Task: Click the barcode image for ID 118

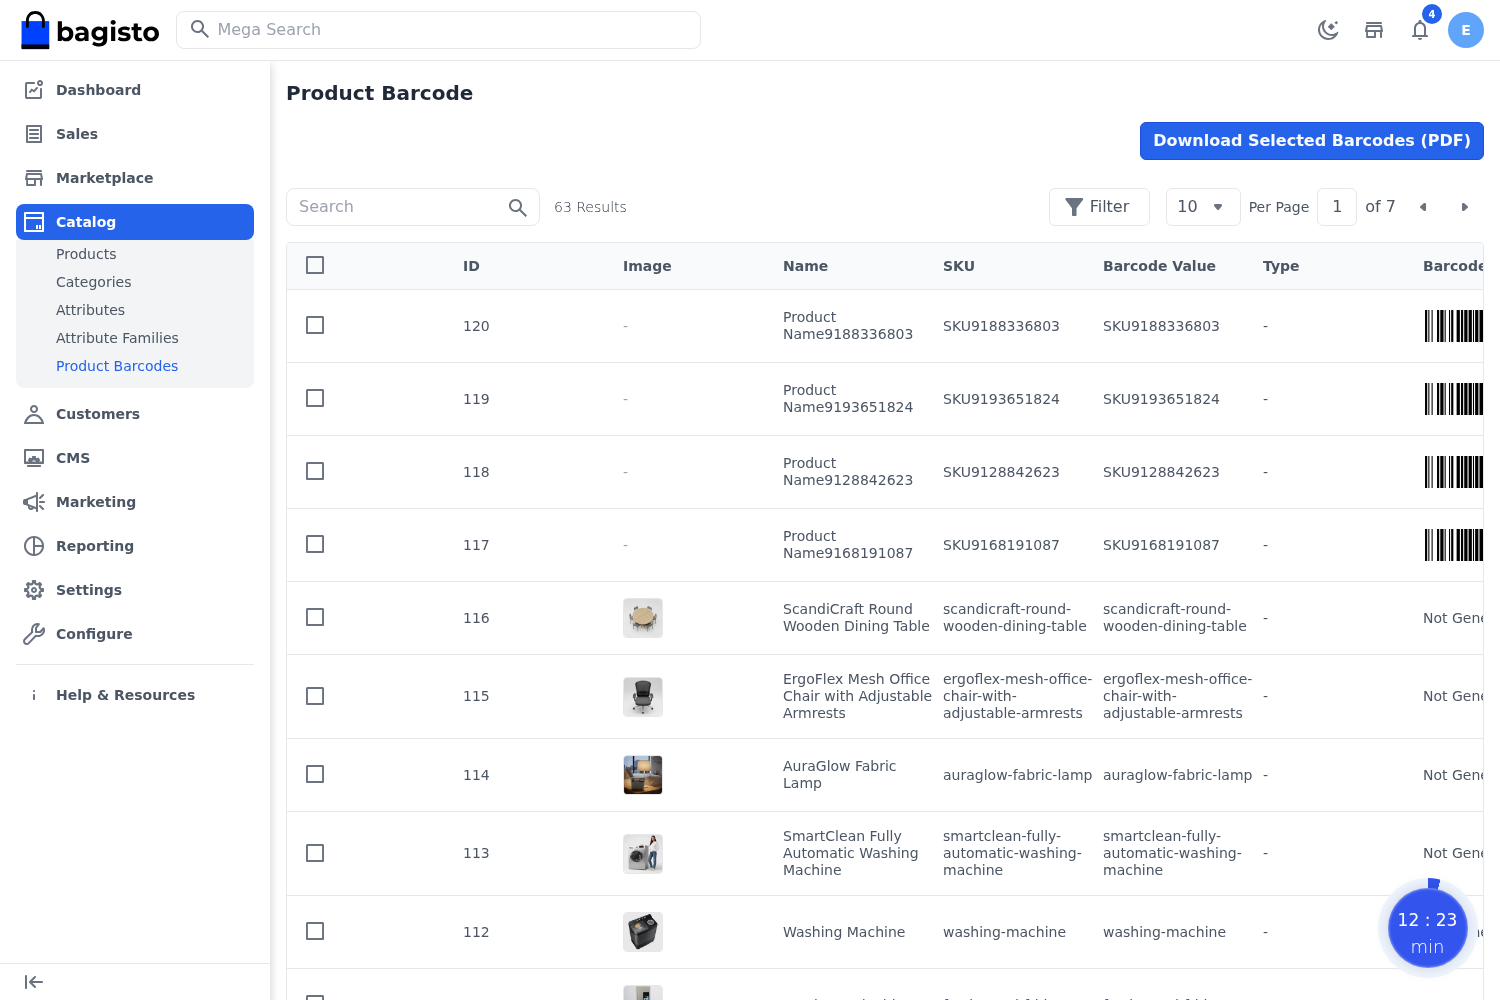Action: pyautogui.click(x=1454, y=472)
